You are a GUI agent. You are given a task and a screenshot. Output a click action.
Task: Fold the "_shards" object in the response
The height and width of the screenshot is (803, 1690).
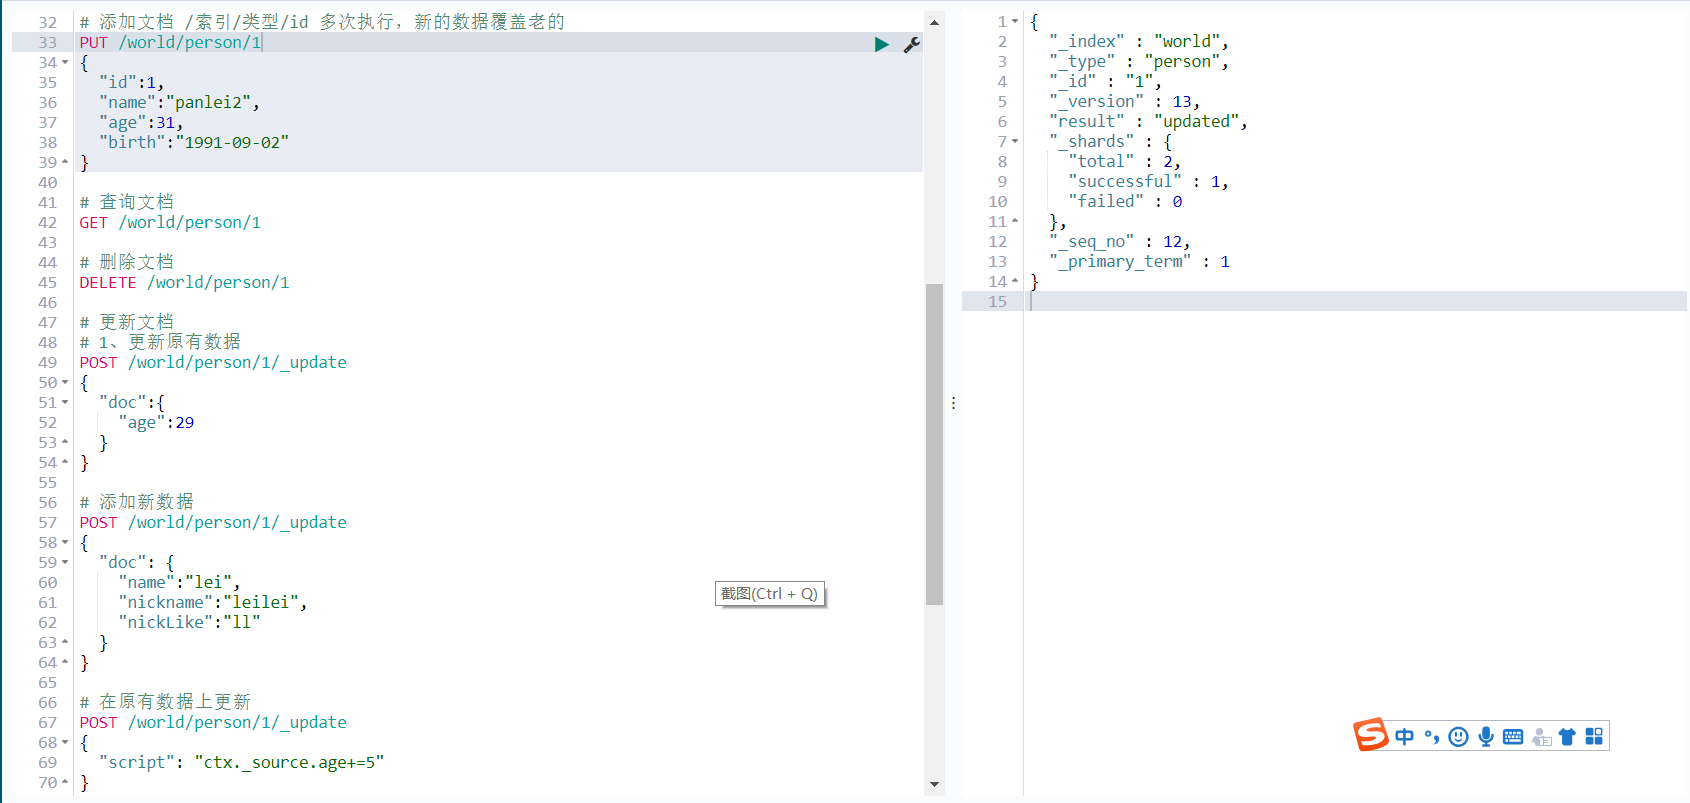tap(1015, 141)
